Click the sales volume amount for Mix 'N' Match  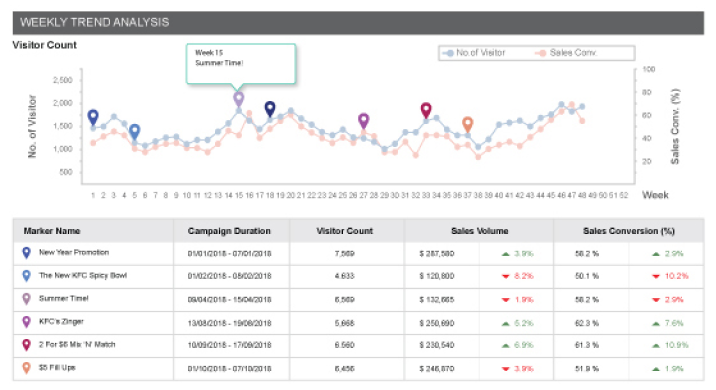[x=437, y=346]
